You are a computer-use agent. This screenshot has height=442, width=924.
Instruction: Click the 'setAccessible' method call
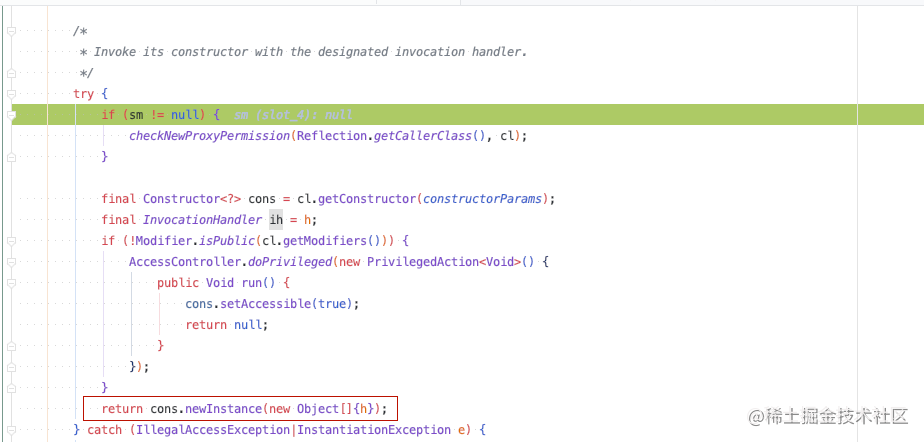click(x=265, y=304)
